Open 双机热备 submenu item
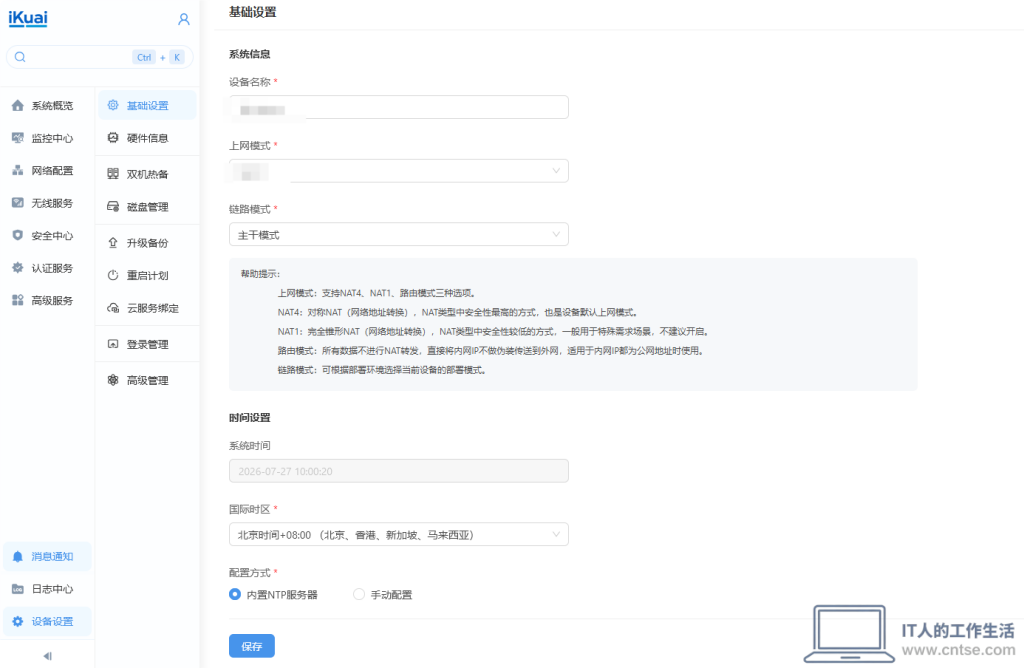 pyautogui.click(x=148, y=174)
